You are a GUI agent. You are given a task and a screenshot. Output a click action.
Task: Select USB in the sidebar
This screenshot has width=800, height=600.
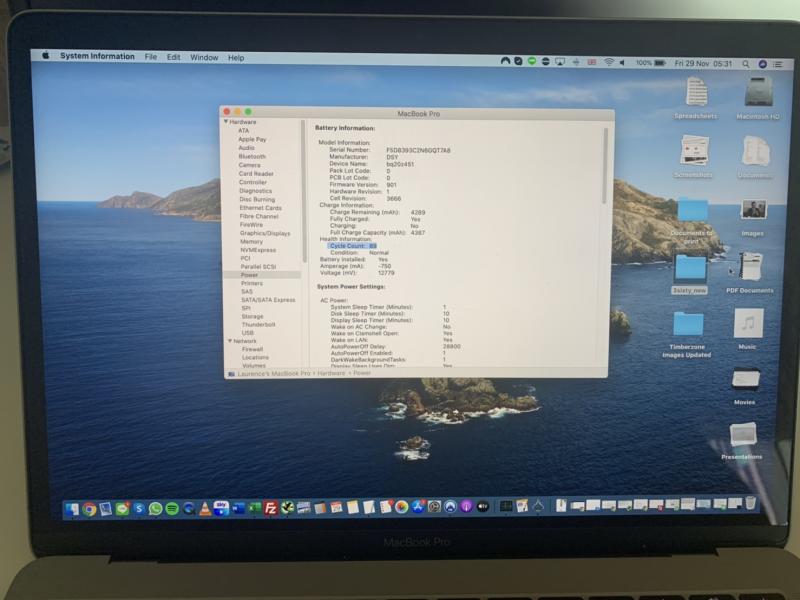click(x=247, y=333)
